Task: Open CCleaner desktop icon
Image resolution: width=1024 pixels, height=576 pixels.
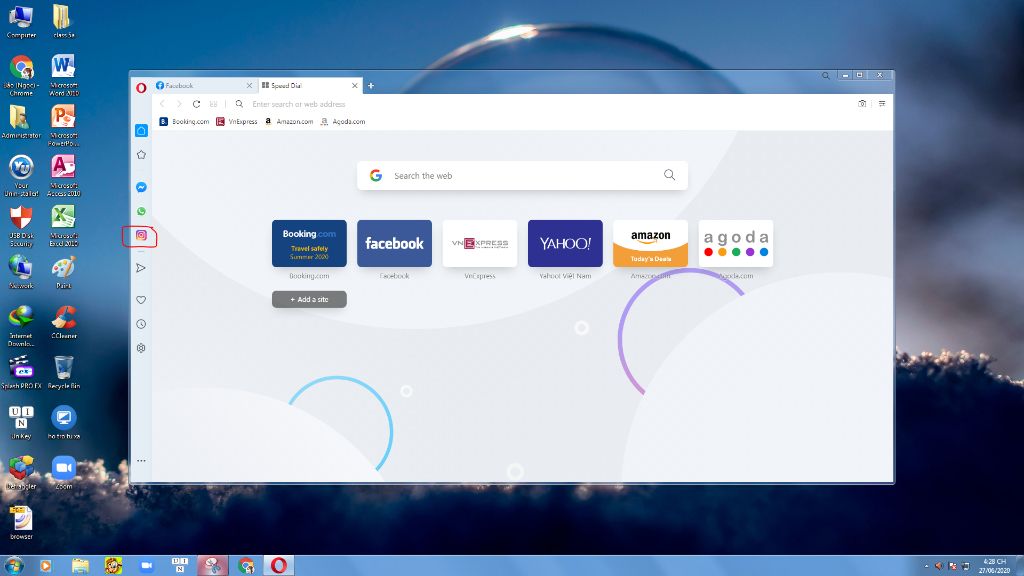Action: (63, 322)
